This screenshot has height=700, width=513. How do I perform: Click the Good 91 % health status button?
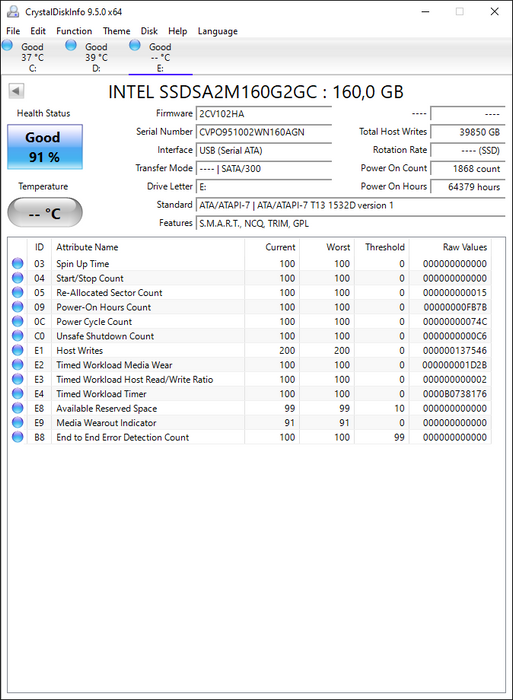(x=45, y=147)
